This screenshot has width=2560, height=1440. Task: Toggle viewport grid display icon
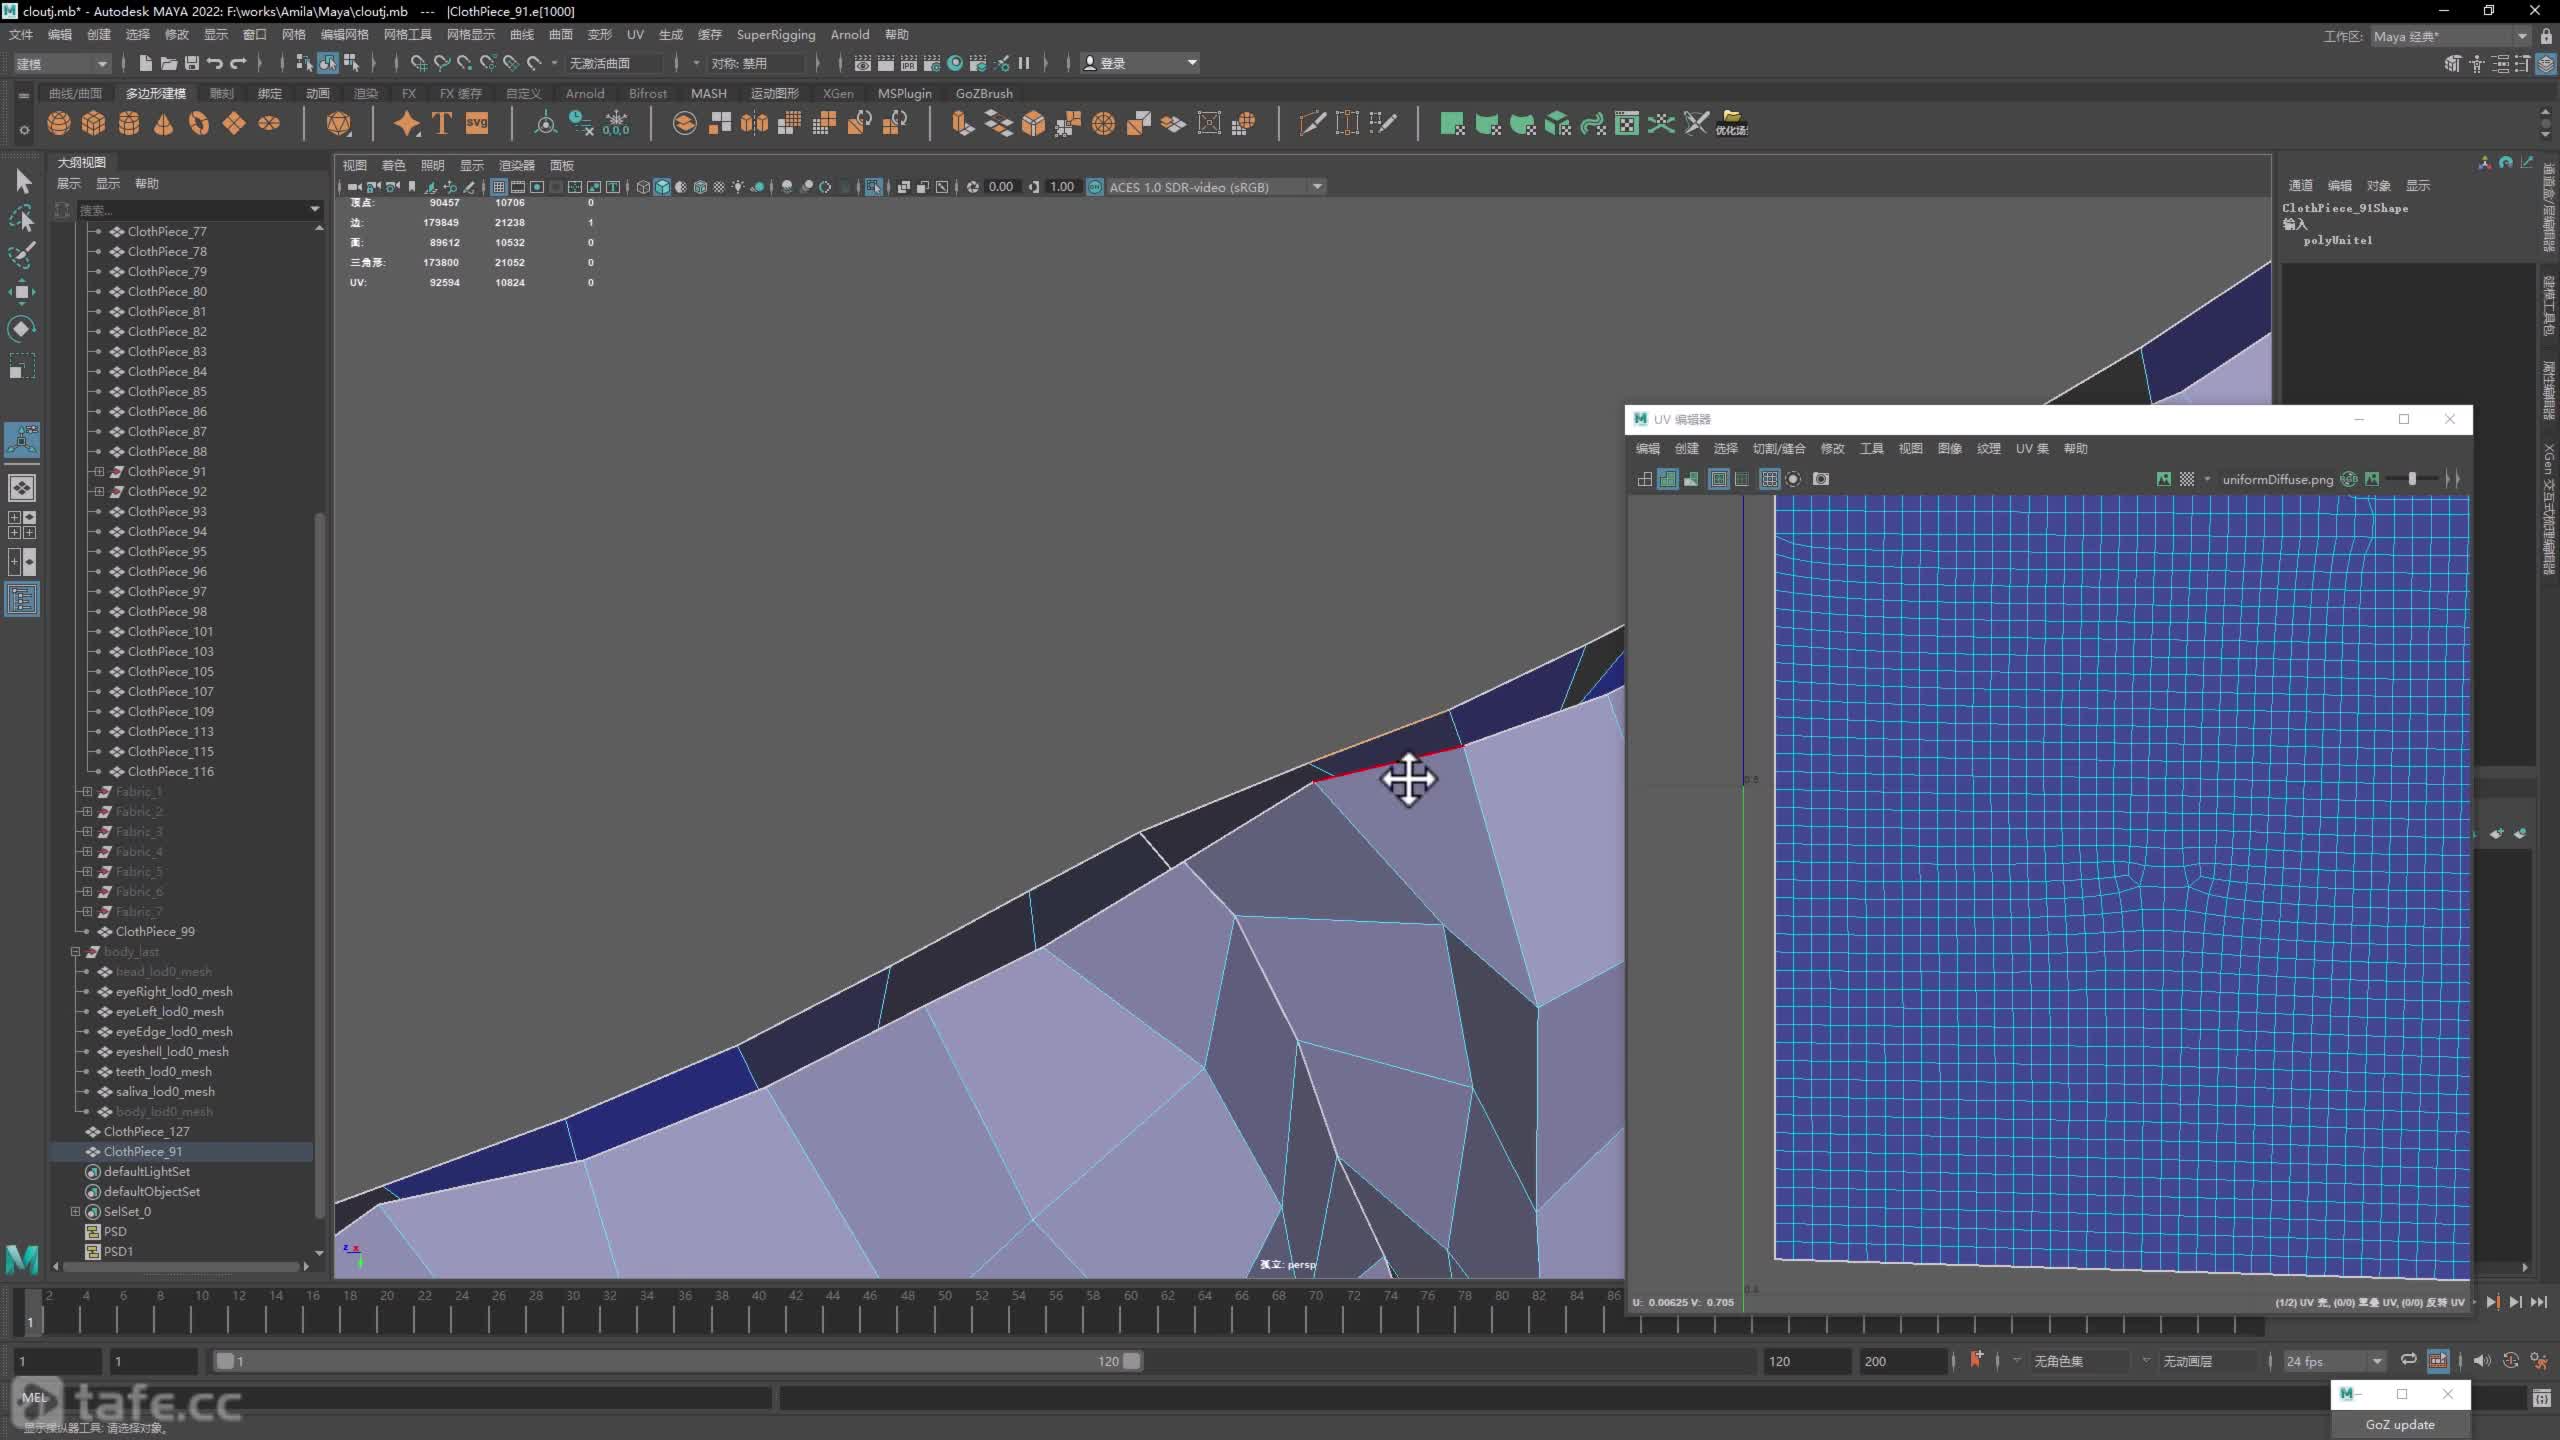(x=498, y=187)
